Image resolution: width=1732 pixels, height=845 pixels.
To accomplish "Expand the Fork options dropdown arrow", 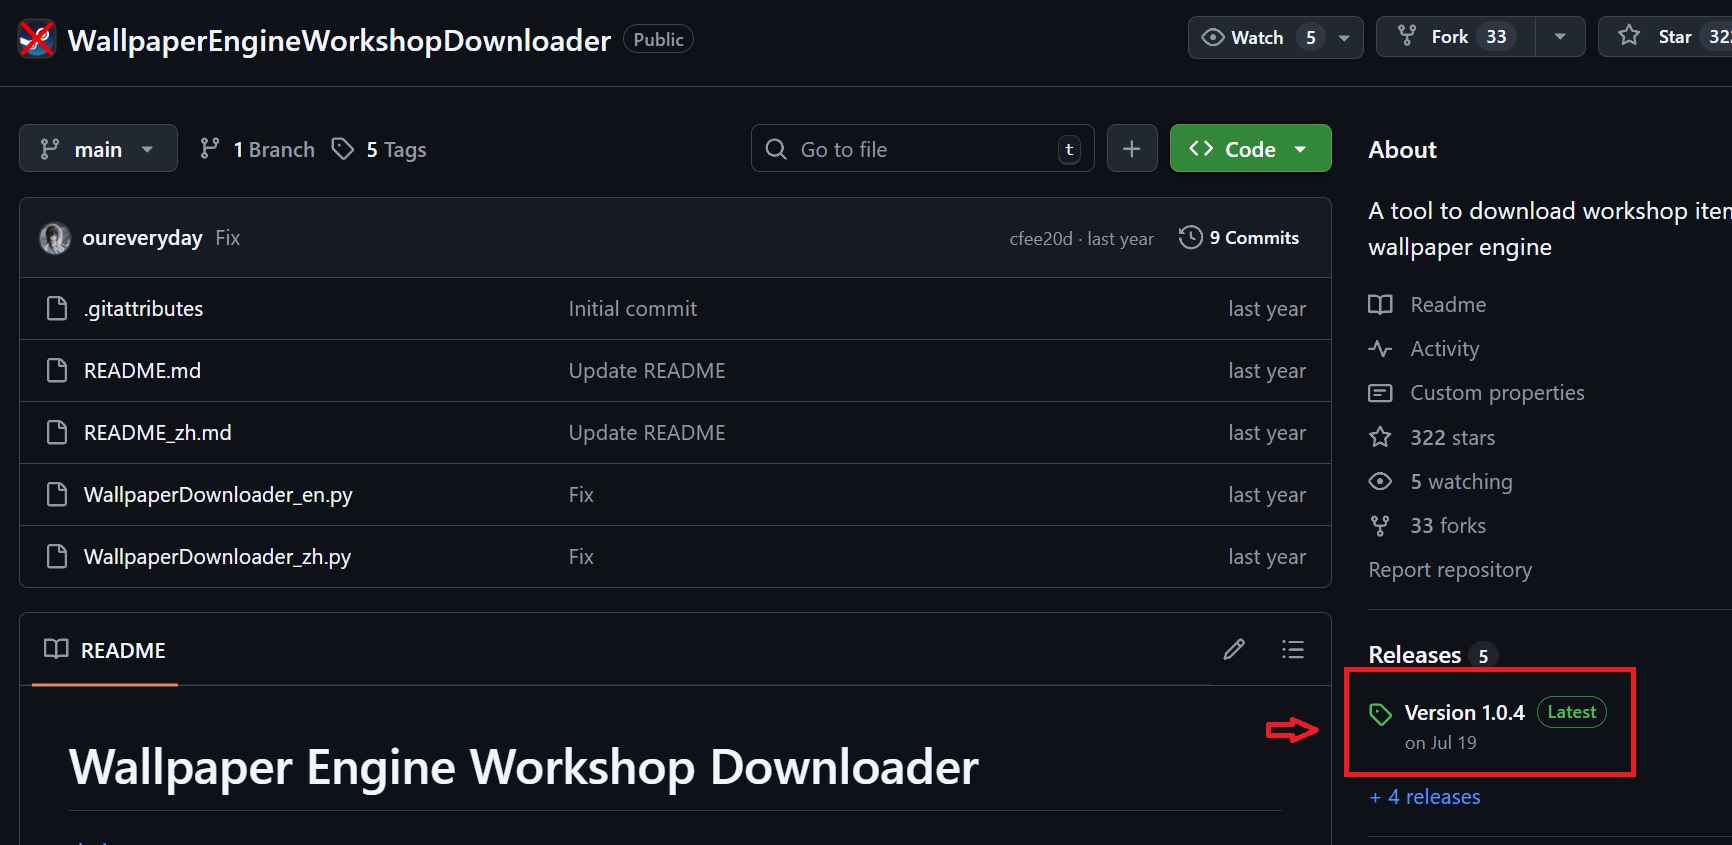I will point(1560,37).
